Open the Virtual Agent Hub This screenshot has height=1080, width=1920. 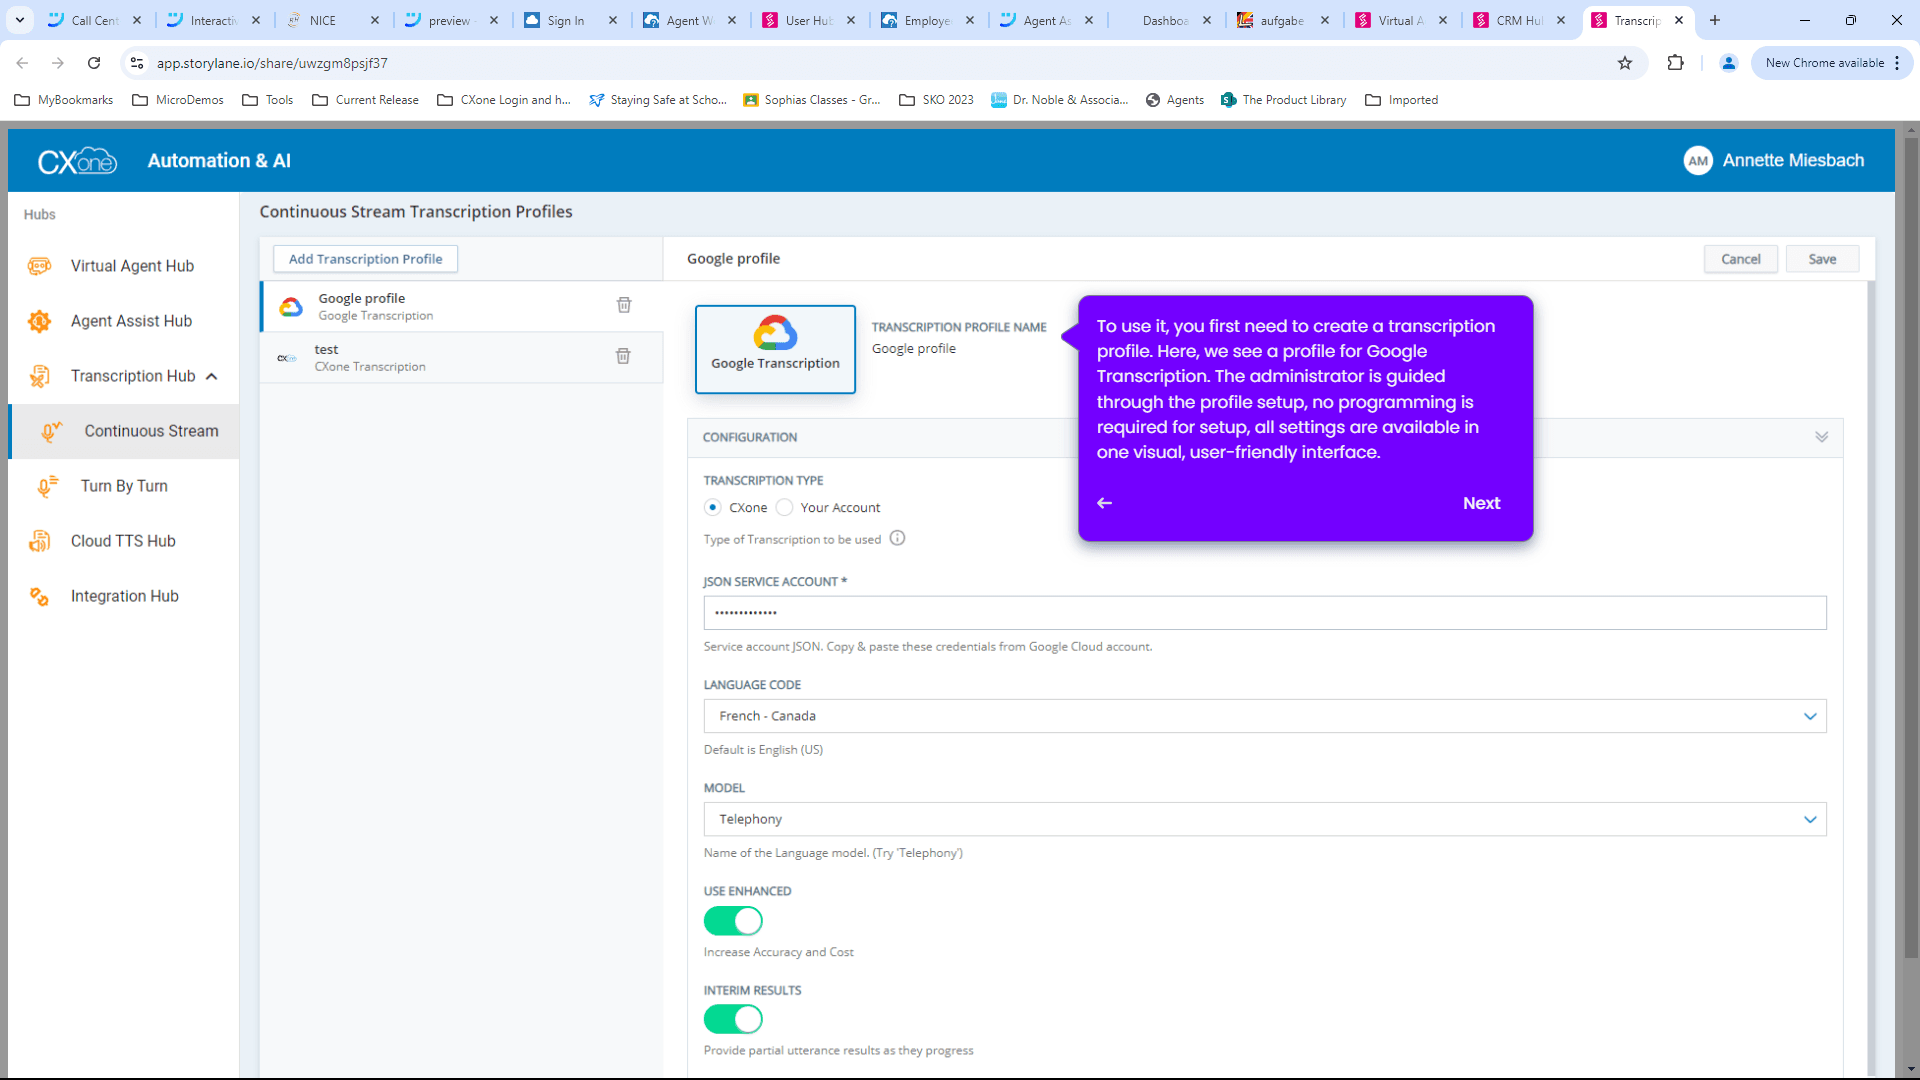(131, 266)
